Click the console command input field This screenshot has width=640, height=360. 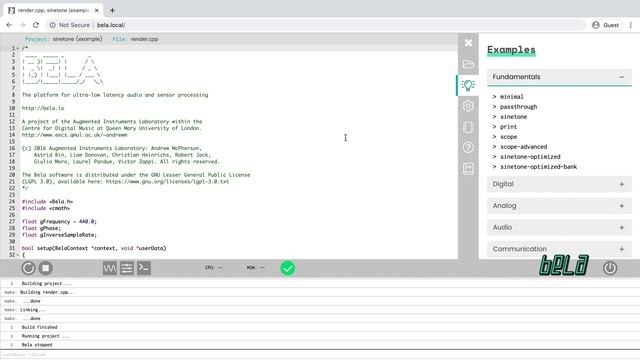[320, 355]
